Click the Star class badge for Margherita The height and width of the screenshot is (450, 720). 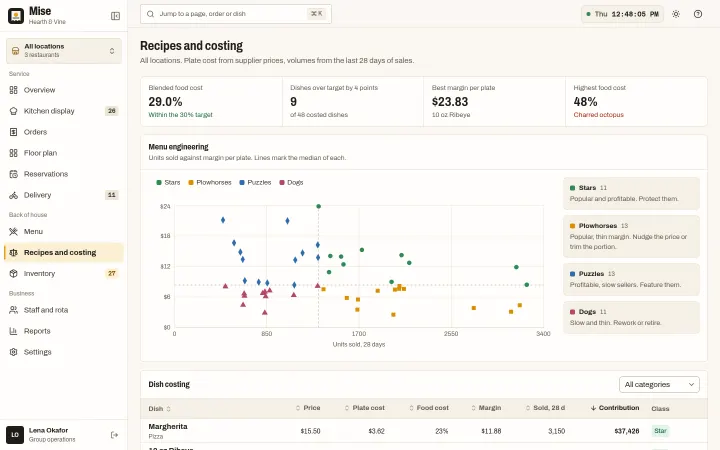(x=660, y=431)
